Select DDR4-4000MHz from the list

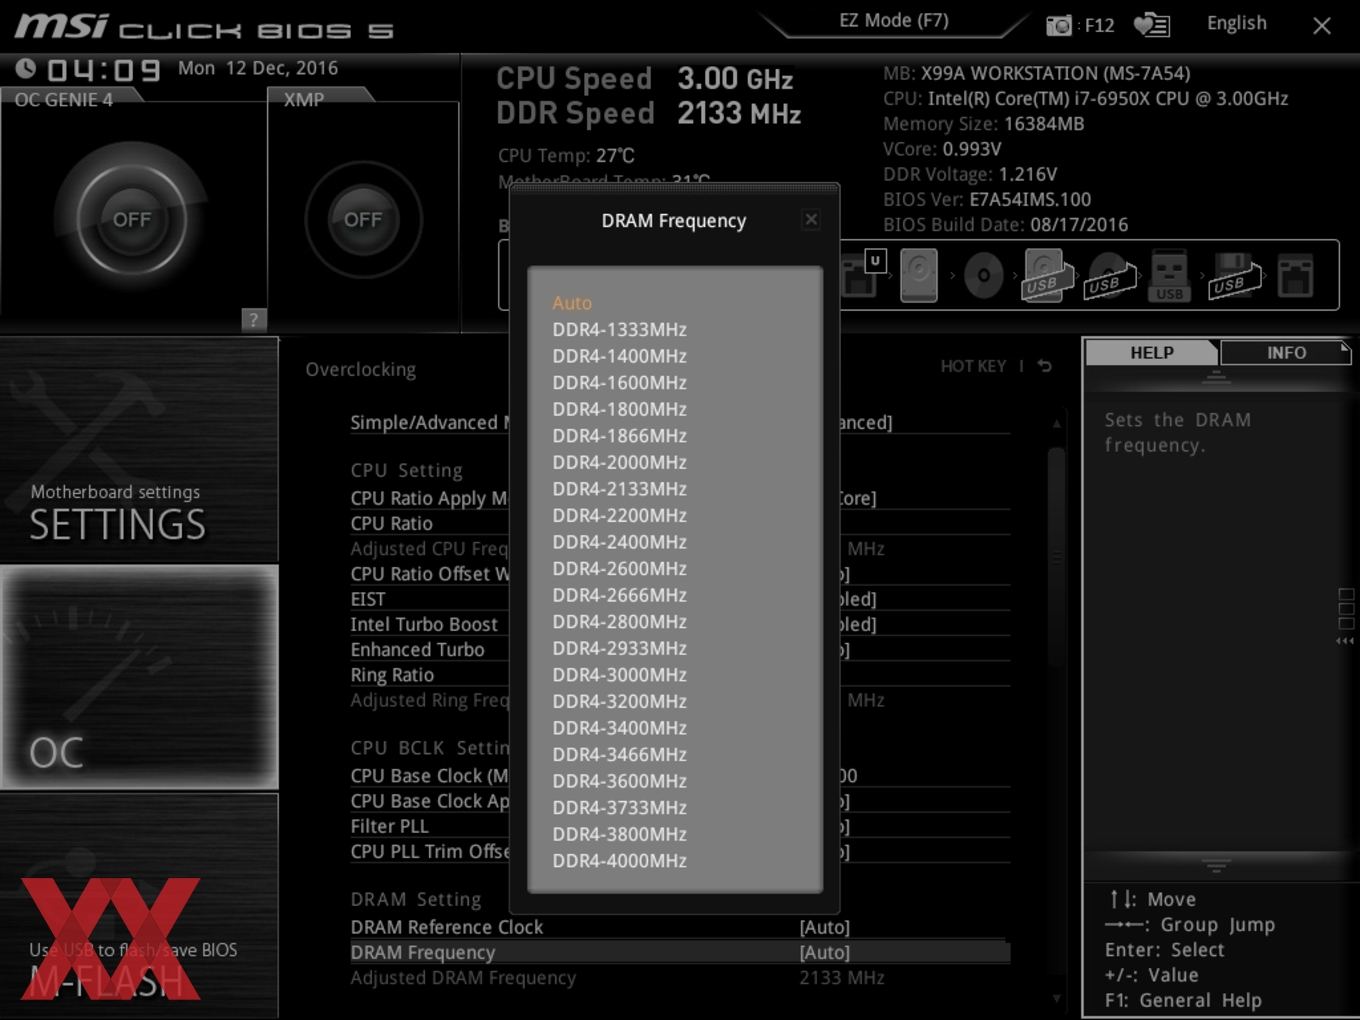click(620, 860)
